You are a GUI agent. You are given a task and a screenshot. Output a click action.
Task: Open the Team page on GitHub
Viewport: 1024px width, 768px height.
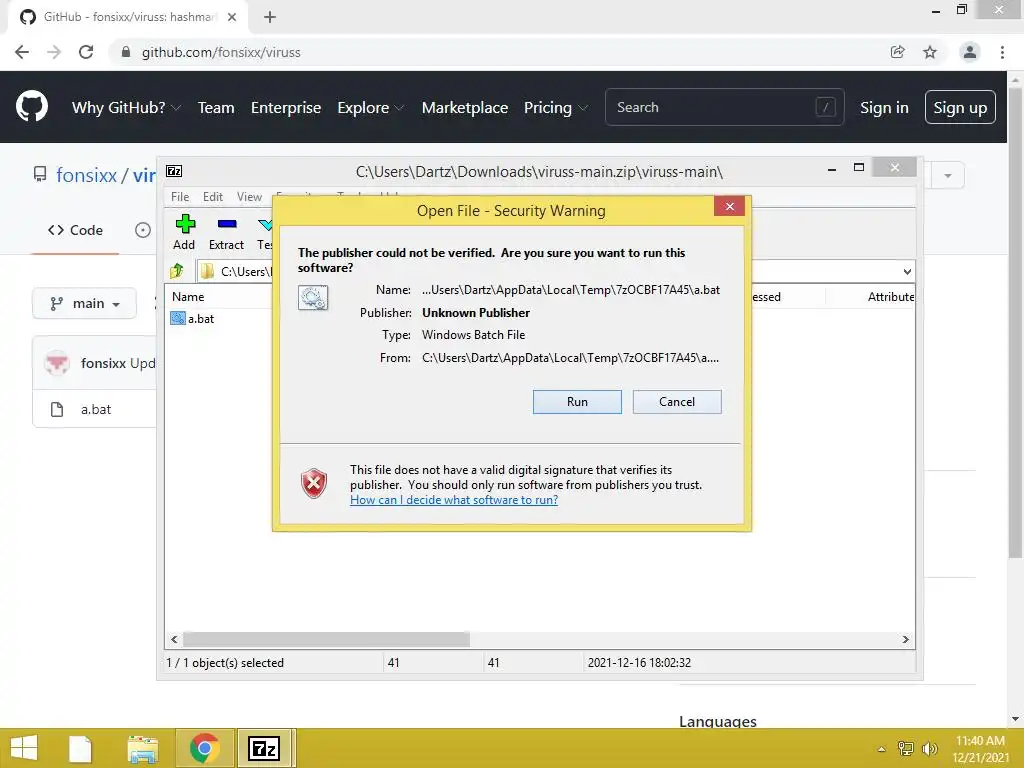[x=216, y=108]
